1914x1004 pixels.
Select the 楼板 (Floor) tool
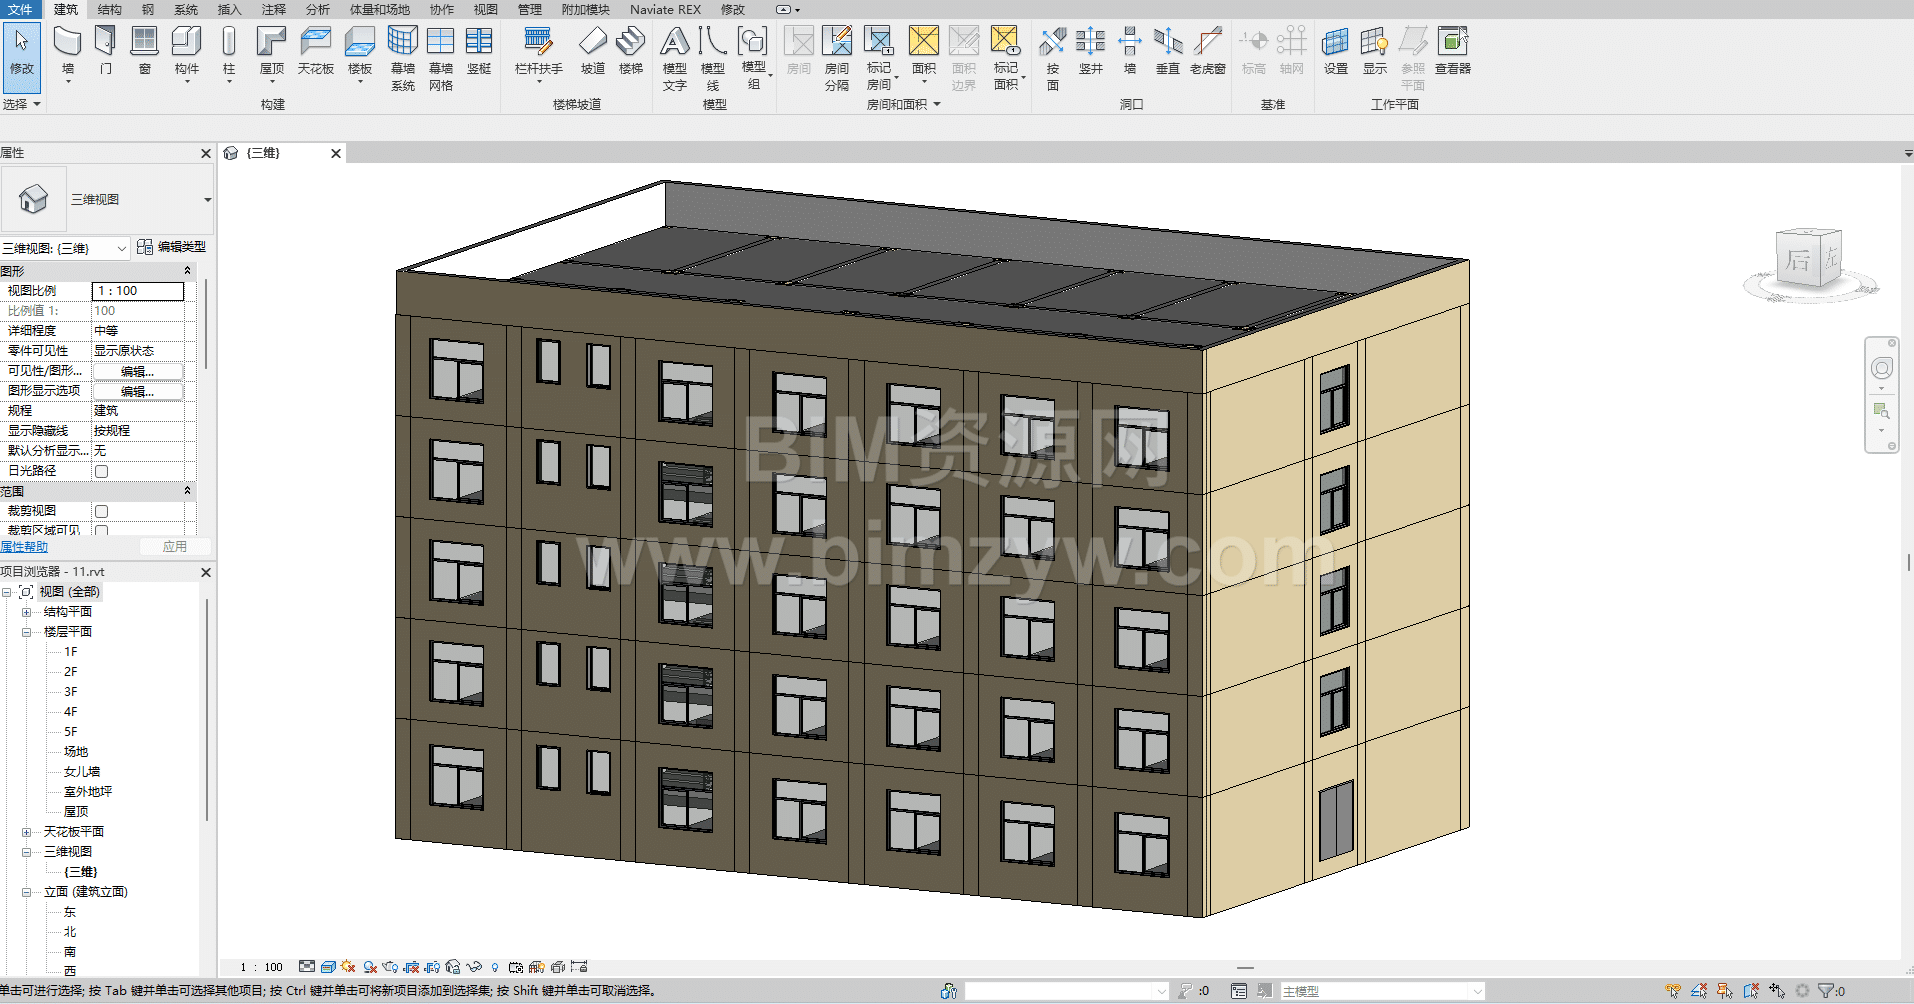click(360, 52)
